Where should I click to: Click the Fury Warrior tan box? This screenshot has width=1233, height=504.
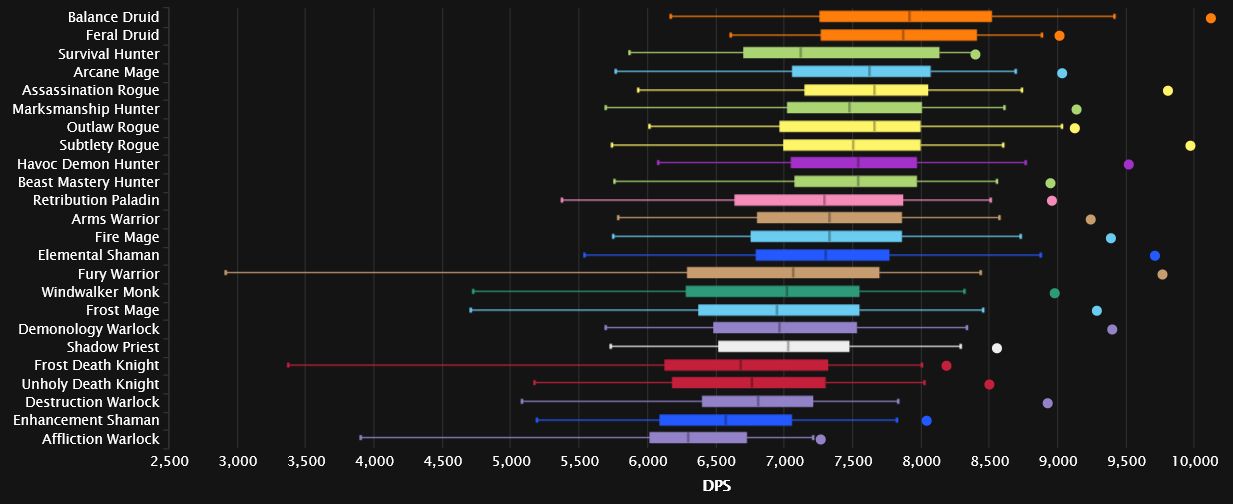pos(782,273)
